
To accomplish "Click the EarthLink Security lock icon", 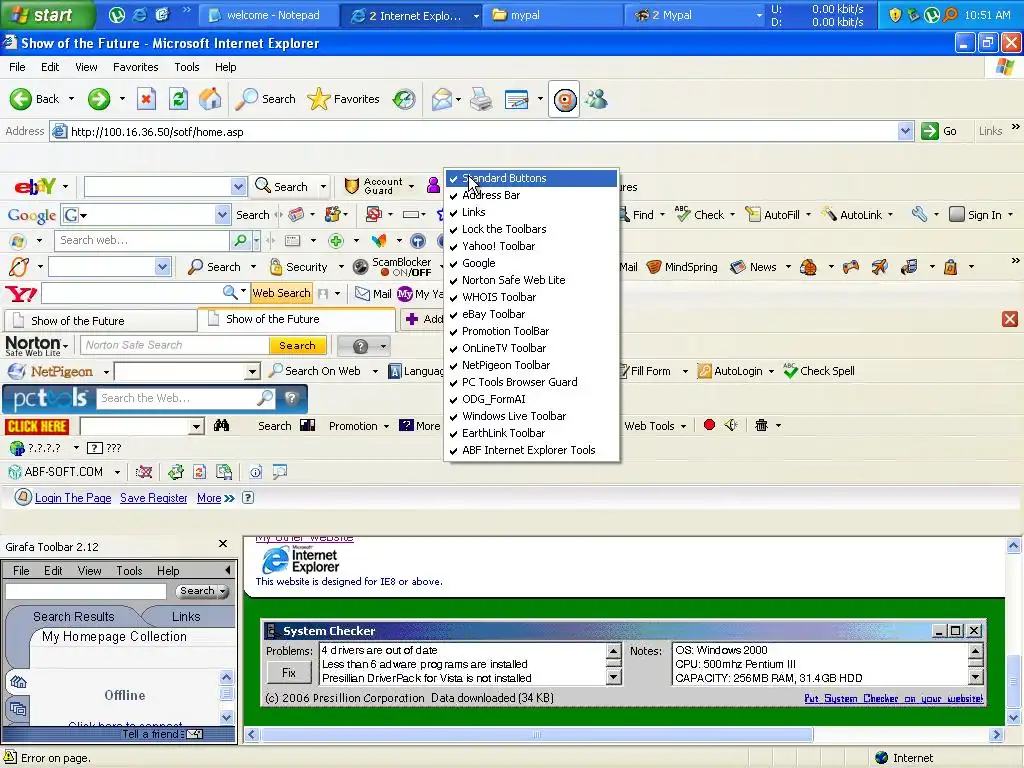I will tap(299, 267).
